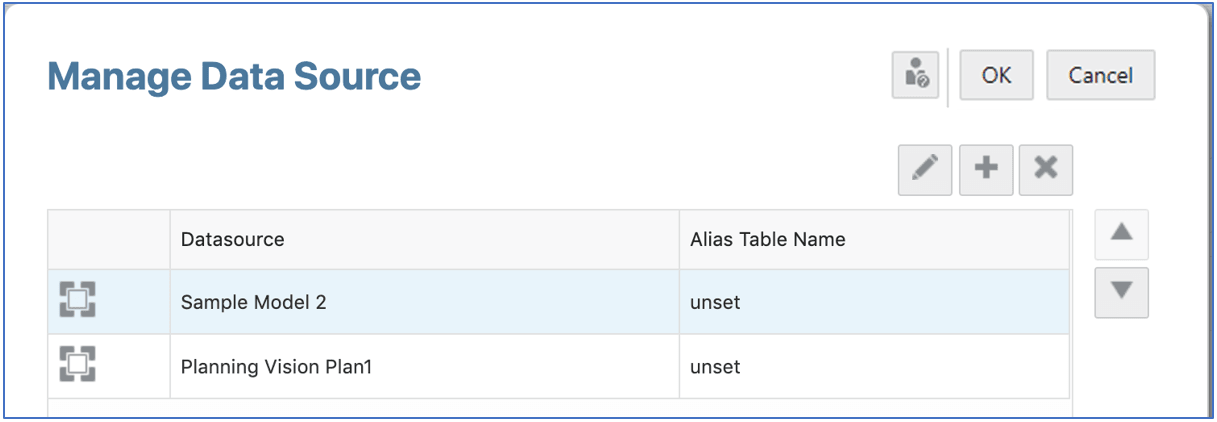Click the unset alias for Sample Model 2
Image resolution: width=1217 pixels, height=422 pixels.
click(x=715, y=301)
